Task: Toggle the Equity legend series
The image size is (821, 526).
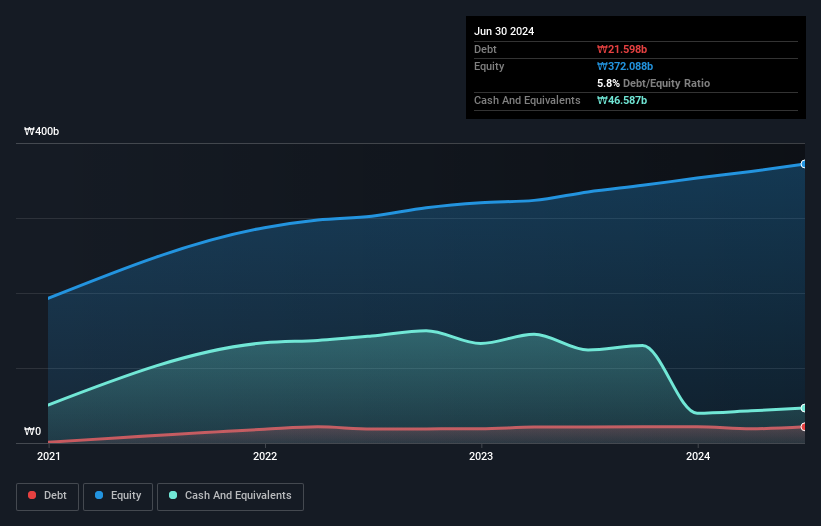Action: (118, 496)
